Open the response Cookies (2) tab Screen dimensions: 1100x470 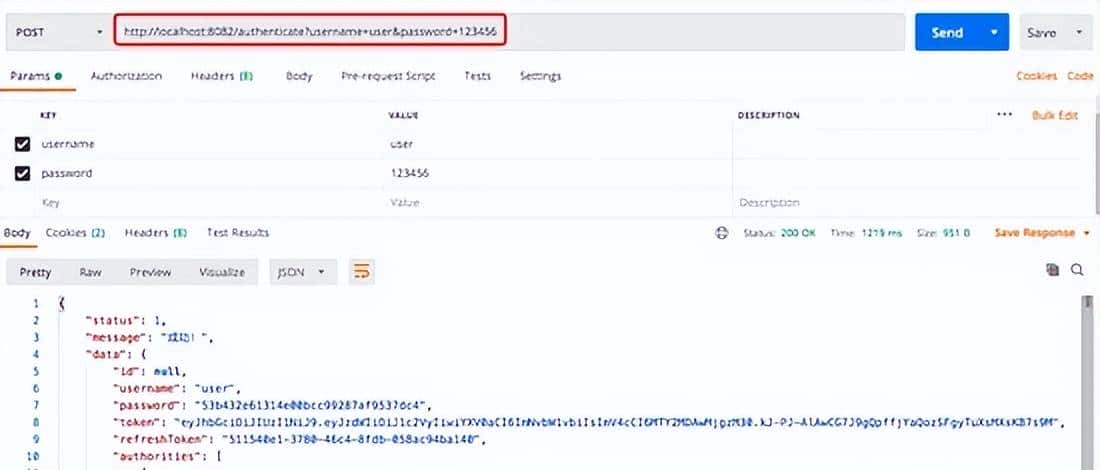point(75,232)
